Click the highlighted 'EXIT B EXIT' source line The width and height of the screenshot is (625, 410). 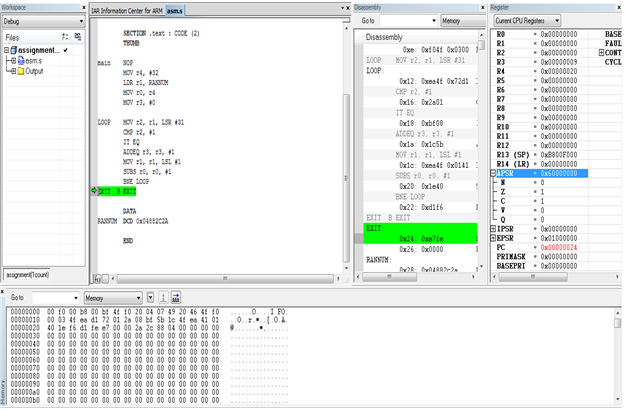(x=117, y=192)
